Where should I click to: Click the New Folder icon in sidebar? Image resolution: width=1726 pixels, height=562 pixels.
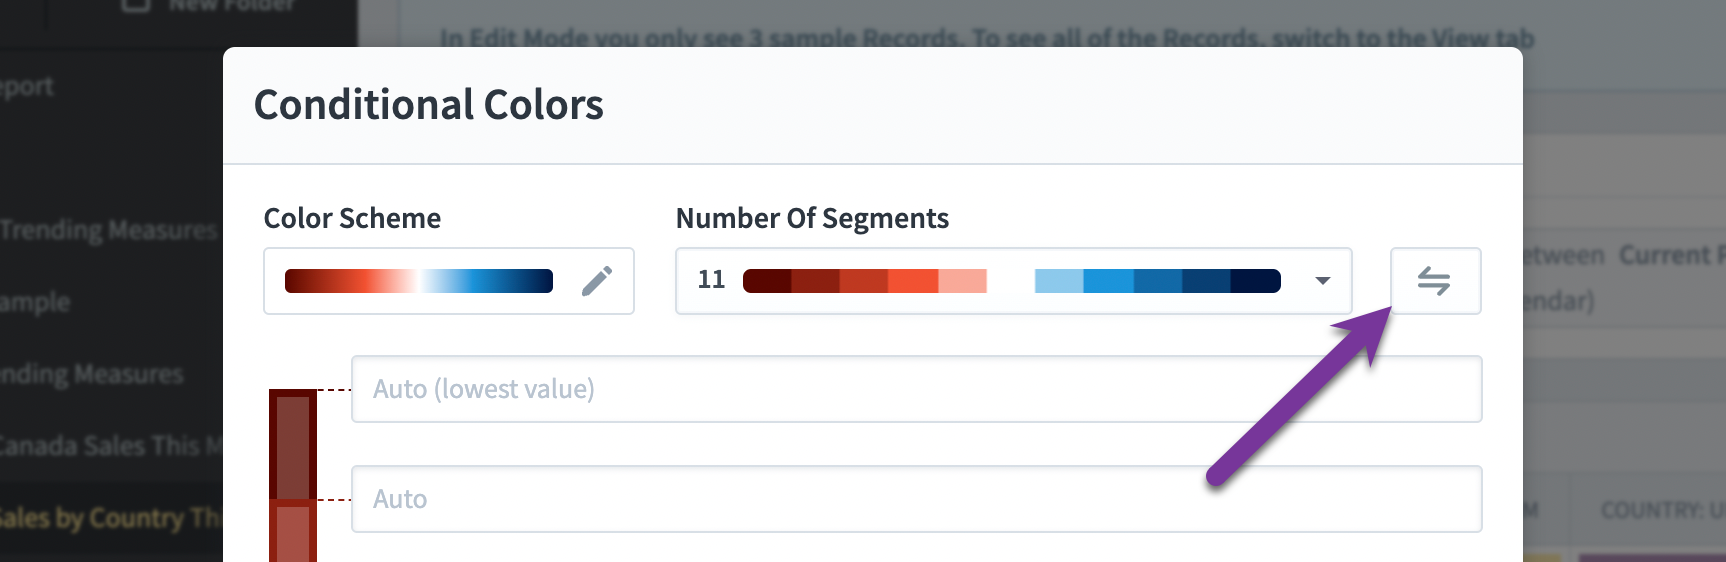[136, 5]
